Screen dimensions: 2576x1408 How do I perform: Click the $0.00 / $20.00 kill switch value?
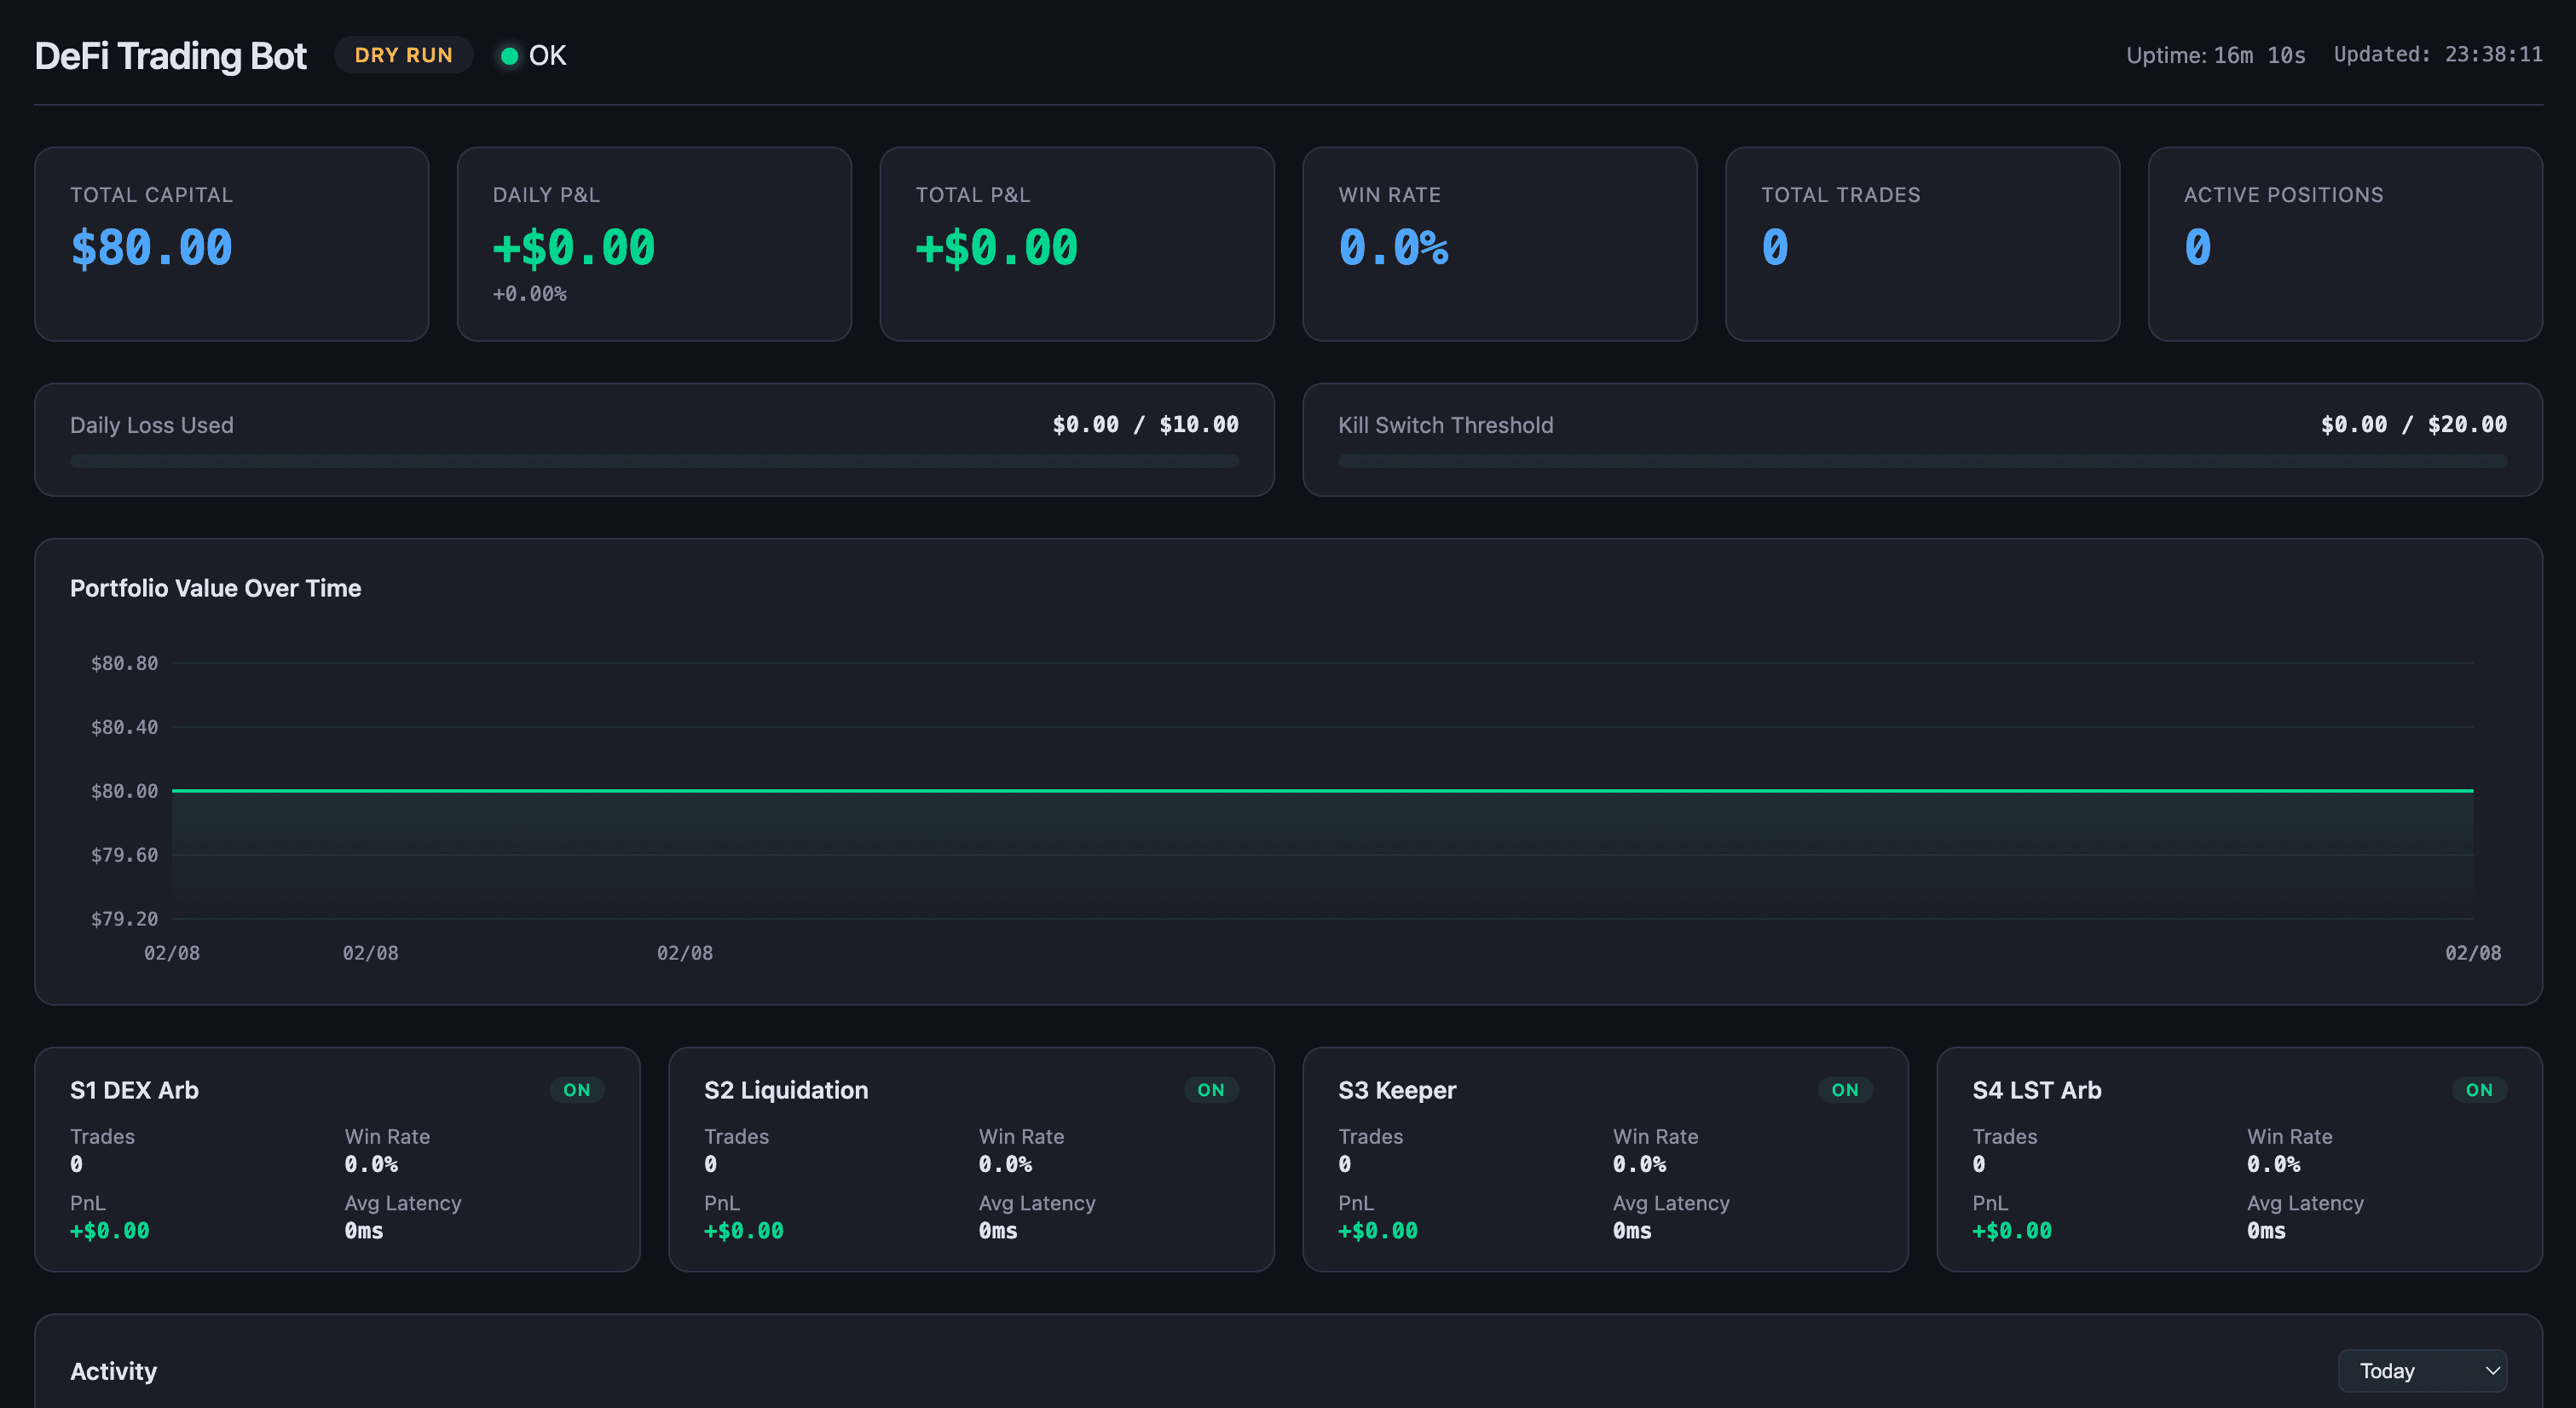(x=2414, y=424)
